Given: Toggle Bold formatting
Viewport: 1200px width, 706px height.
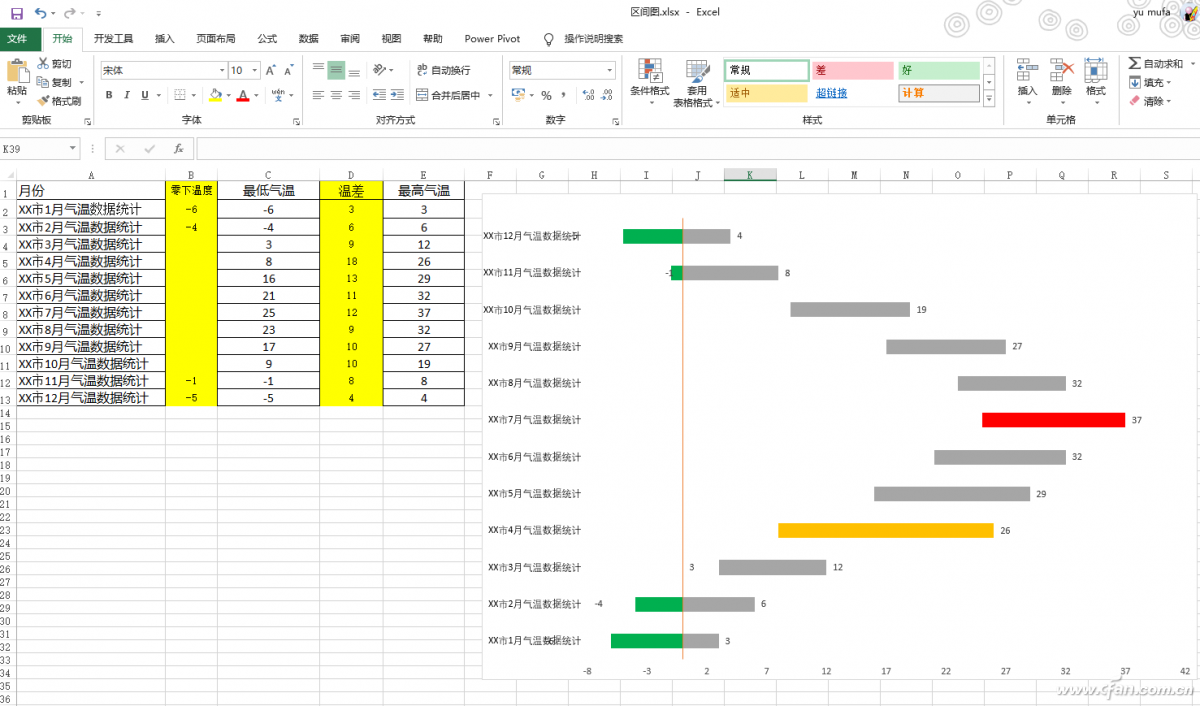Looking at the screenshot, I should 109,95.
